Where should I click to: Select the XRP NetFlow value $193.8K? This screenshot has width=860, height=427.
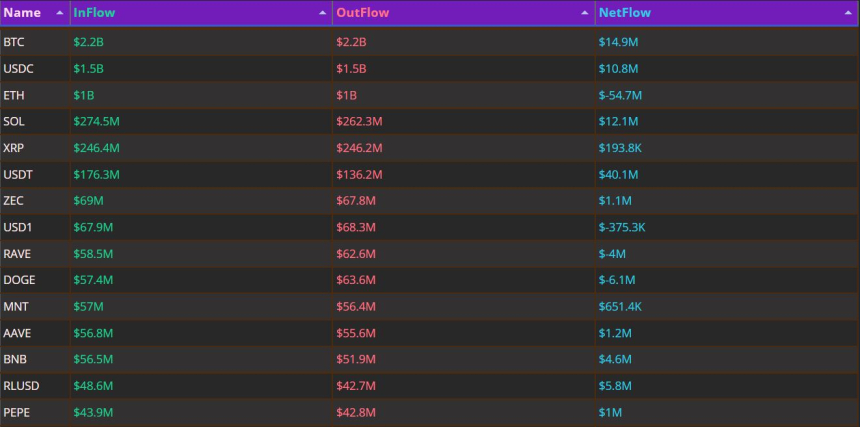click(621, 148)
